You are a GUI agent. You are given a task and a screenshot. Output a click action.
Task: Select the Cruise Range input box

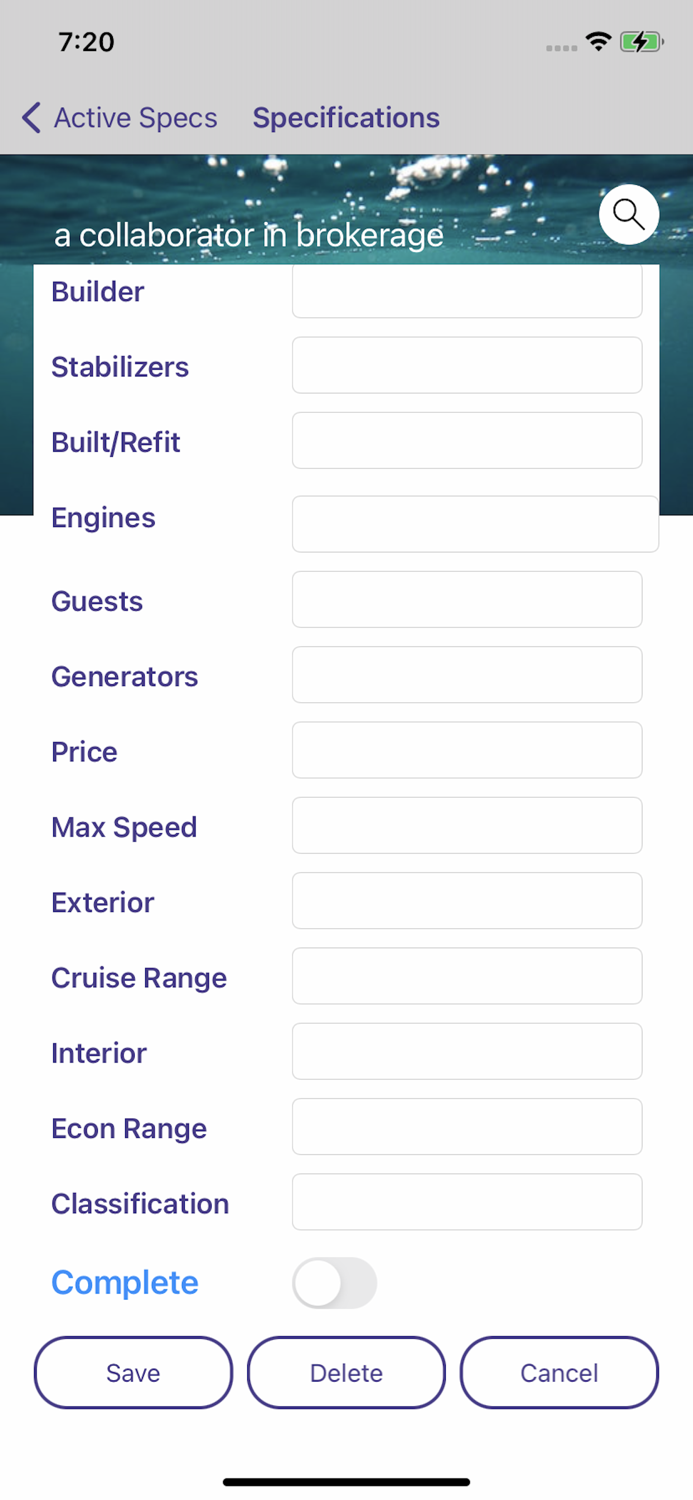tap(466, 976)
